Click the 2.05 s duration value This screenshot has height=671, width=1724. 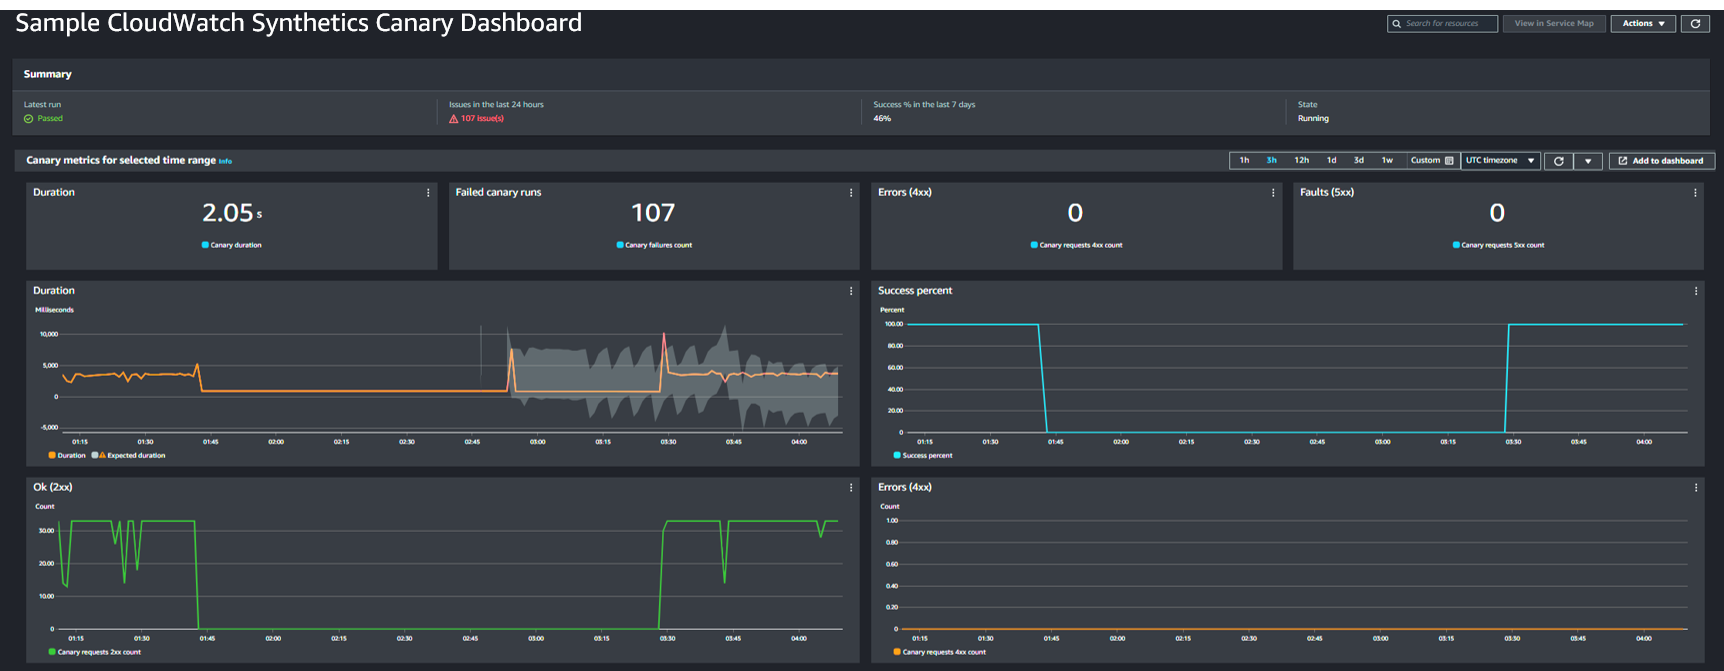pyautogui.click(x=232, y=213)
